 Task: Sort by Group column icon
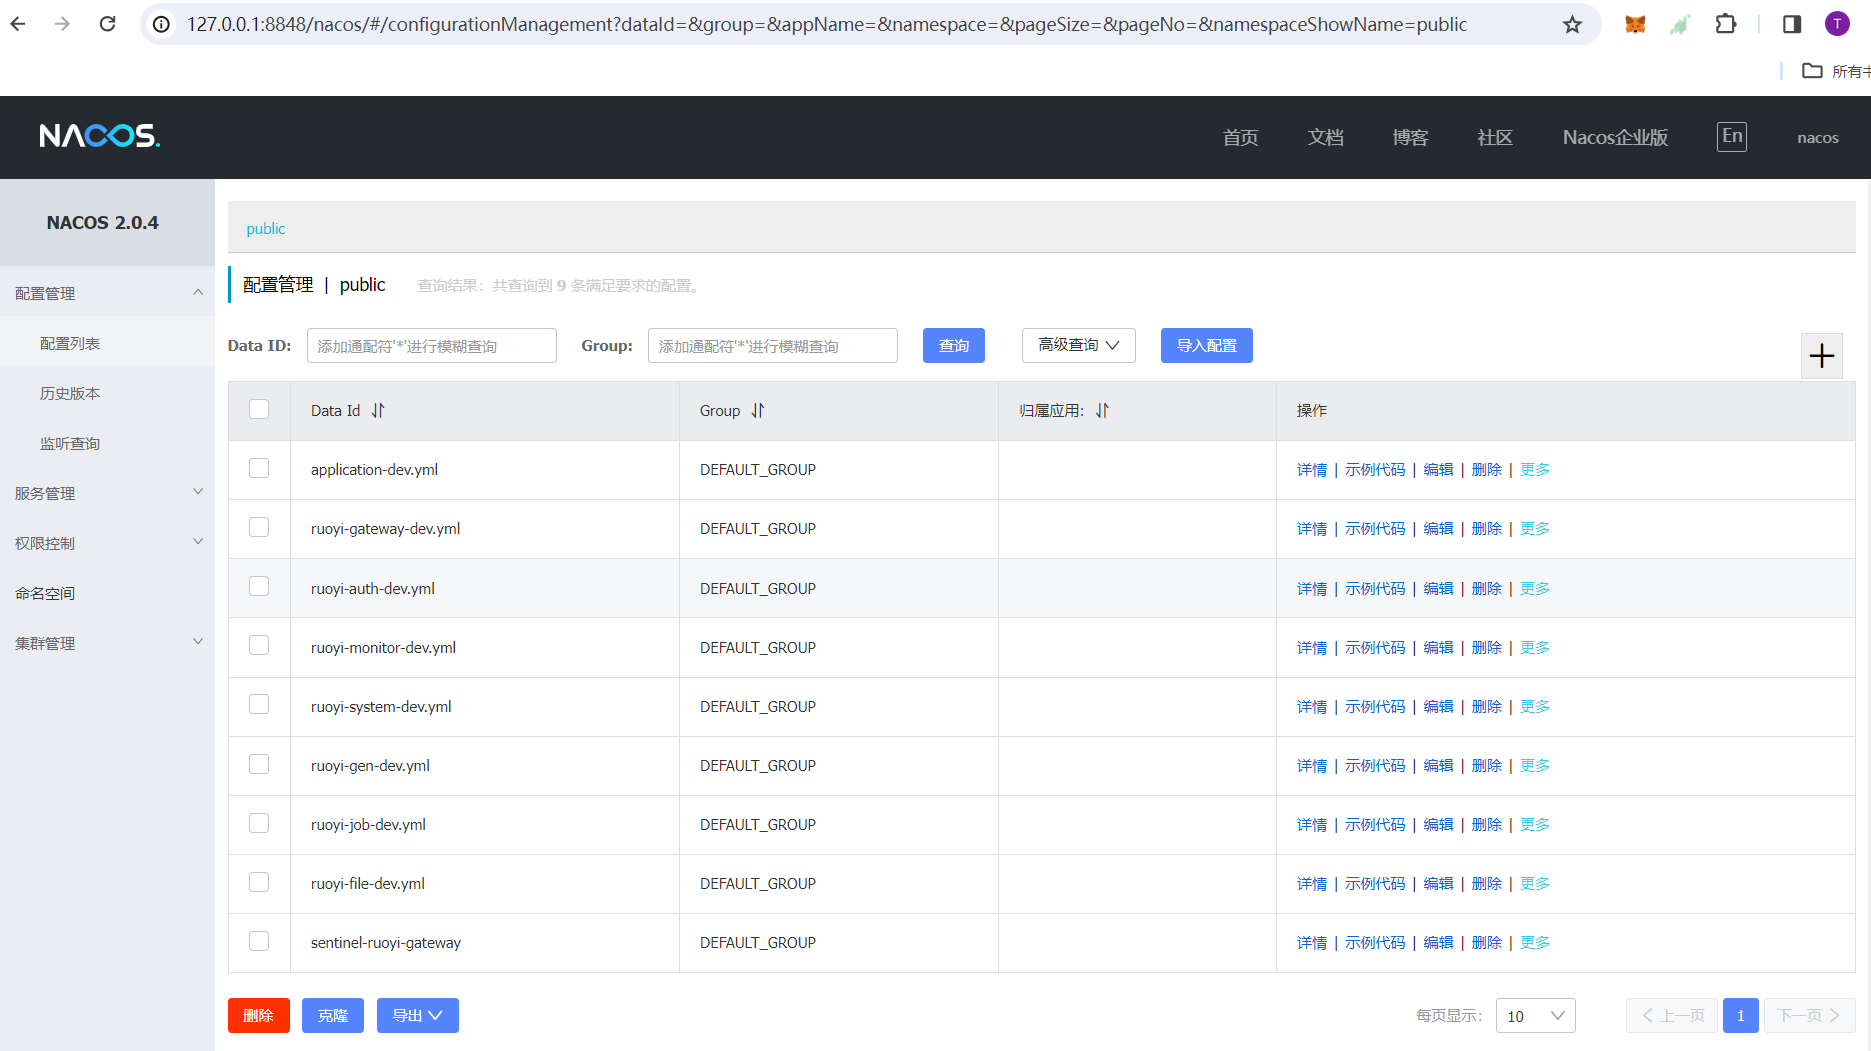click(x=758, y=411)
